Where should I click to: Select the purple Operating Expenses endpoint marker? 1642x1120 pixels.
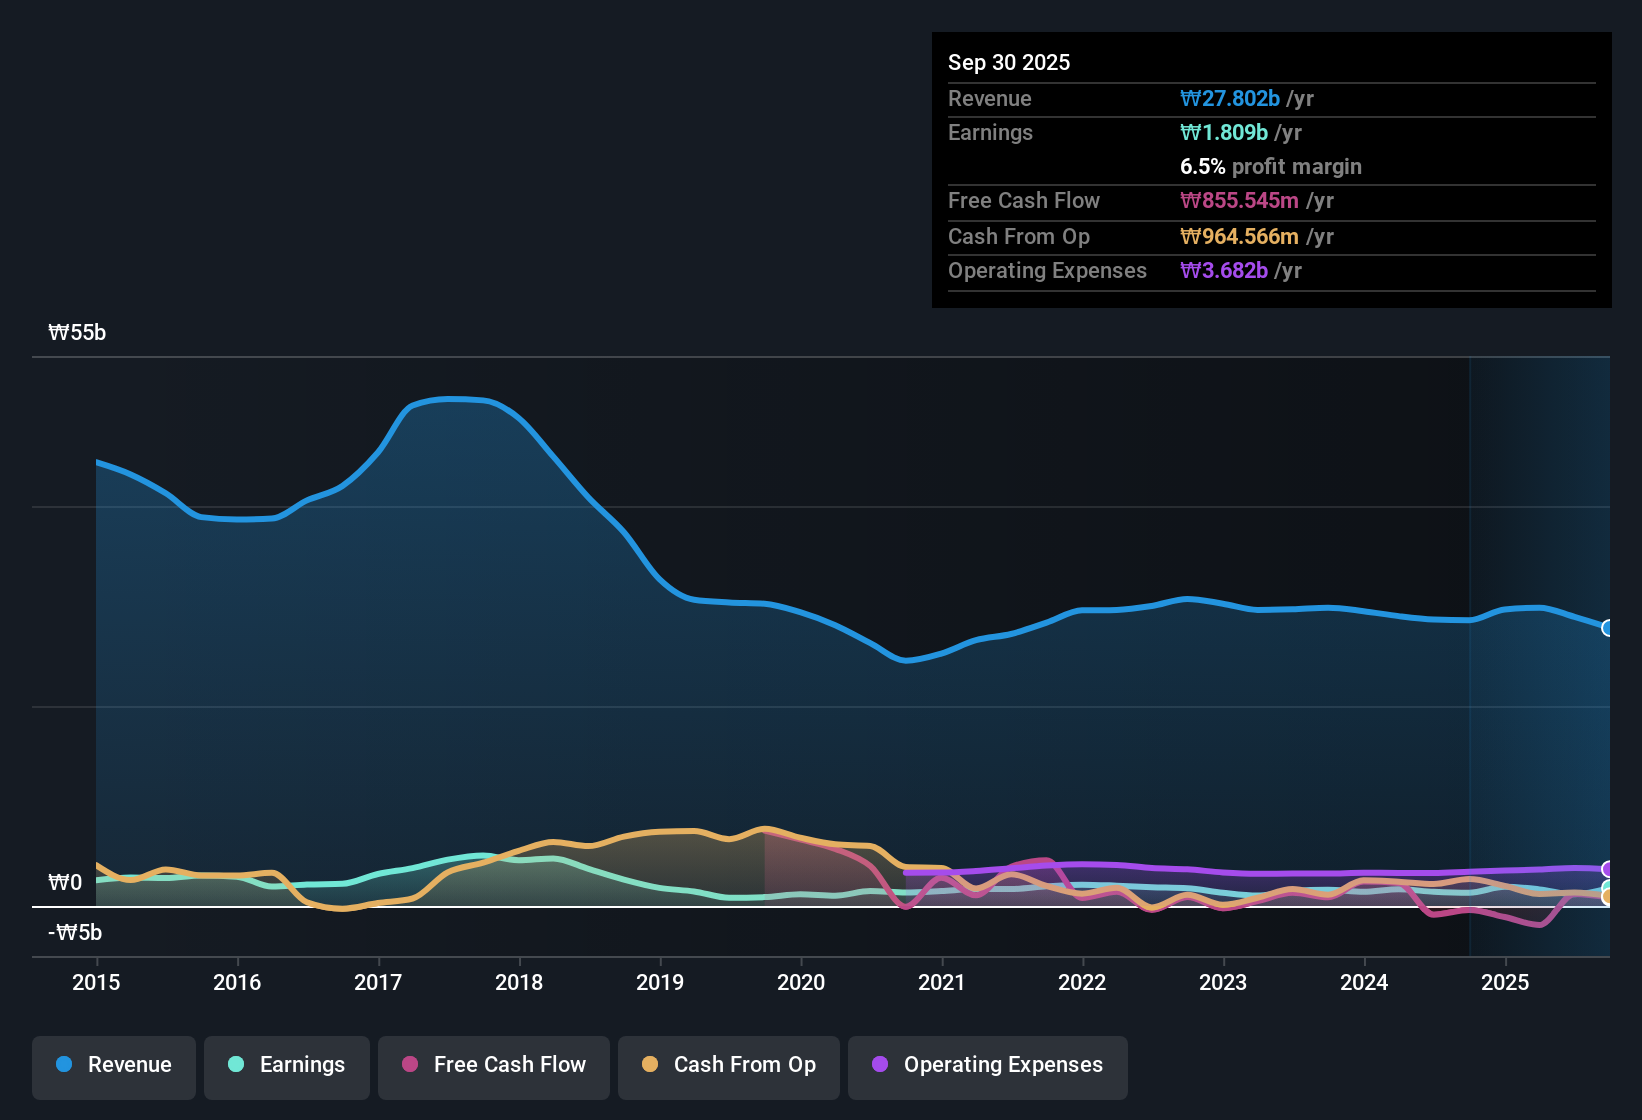click(x=1608, y=869)
